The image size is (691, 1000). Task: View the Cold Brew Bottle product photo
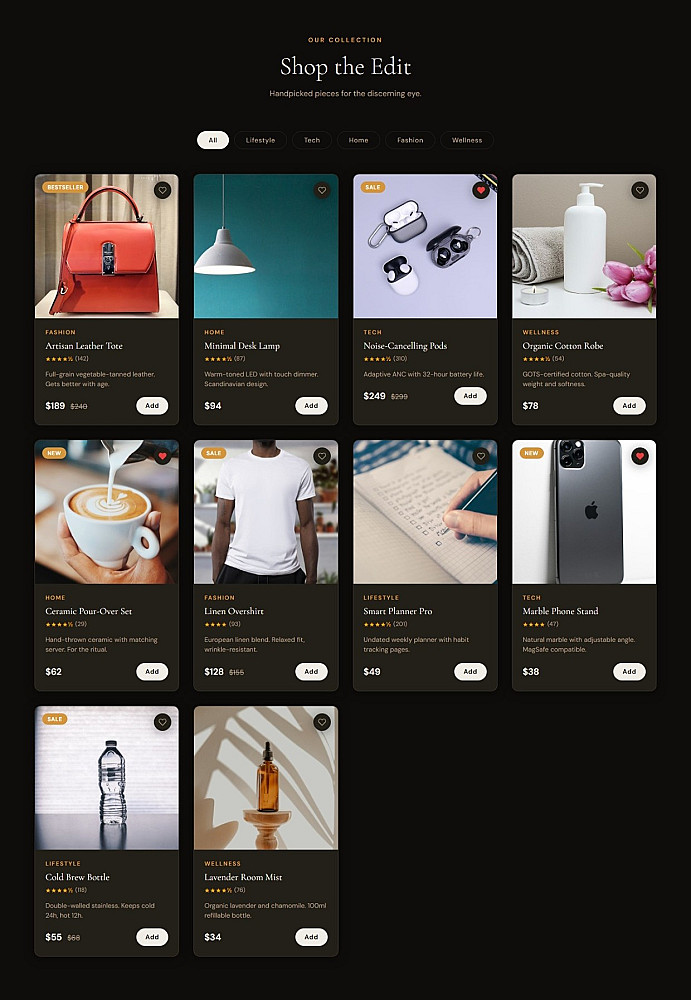point(107,778)
